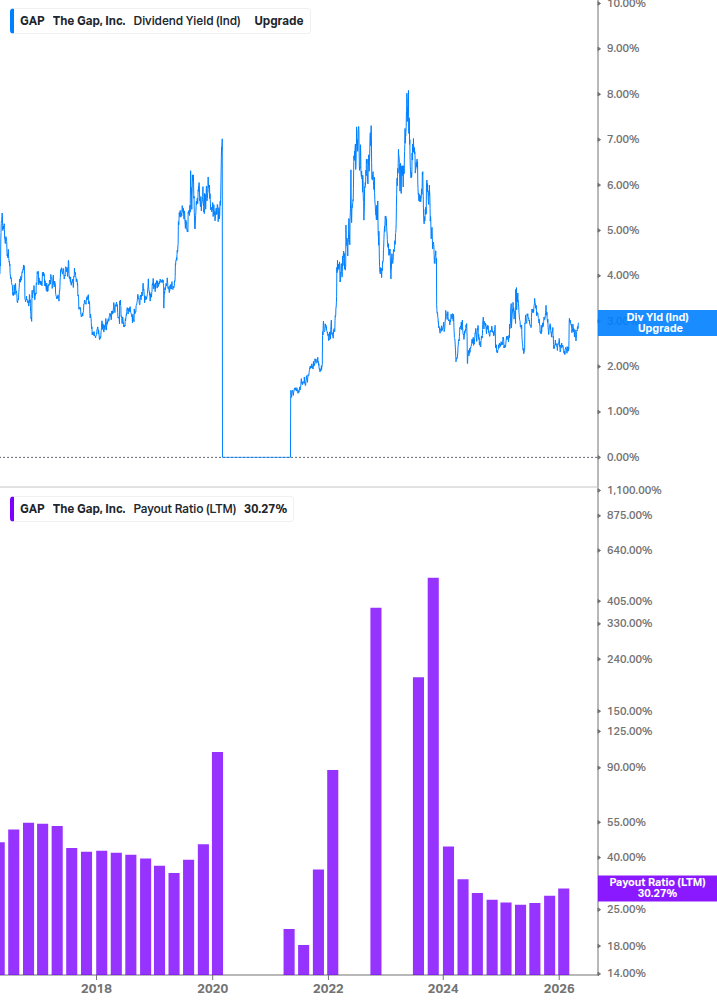Image resolution: width=717 pixels, height=1005 pixels.
Task: Click the 150.00% tick on payout axis
Action: pyautogui.click(x=629, y=711)
